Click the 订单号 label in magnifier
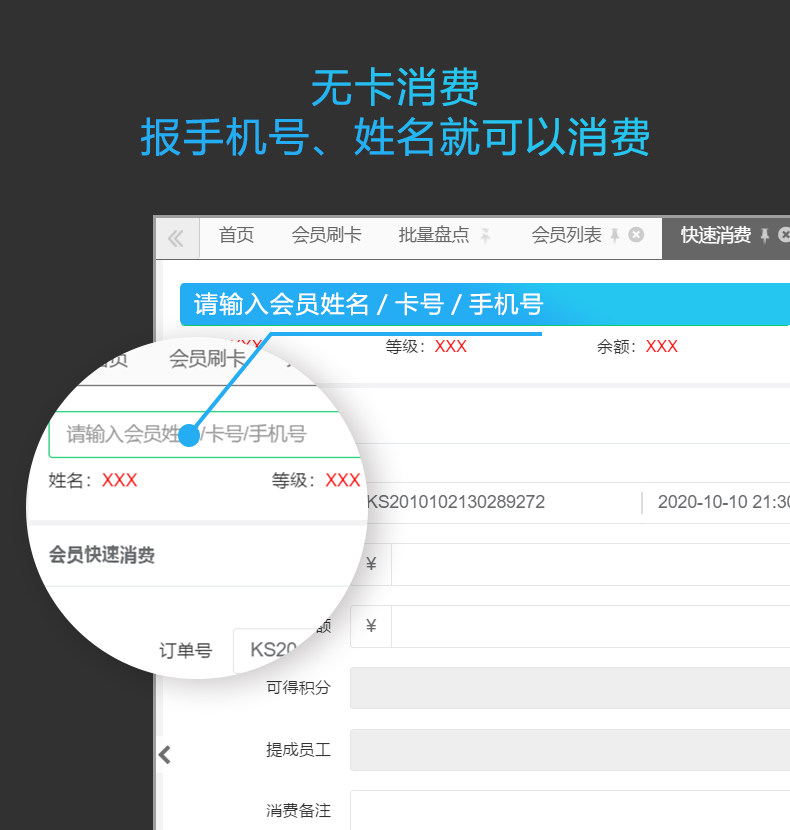 (185, 651)
